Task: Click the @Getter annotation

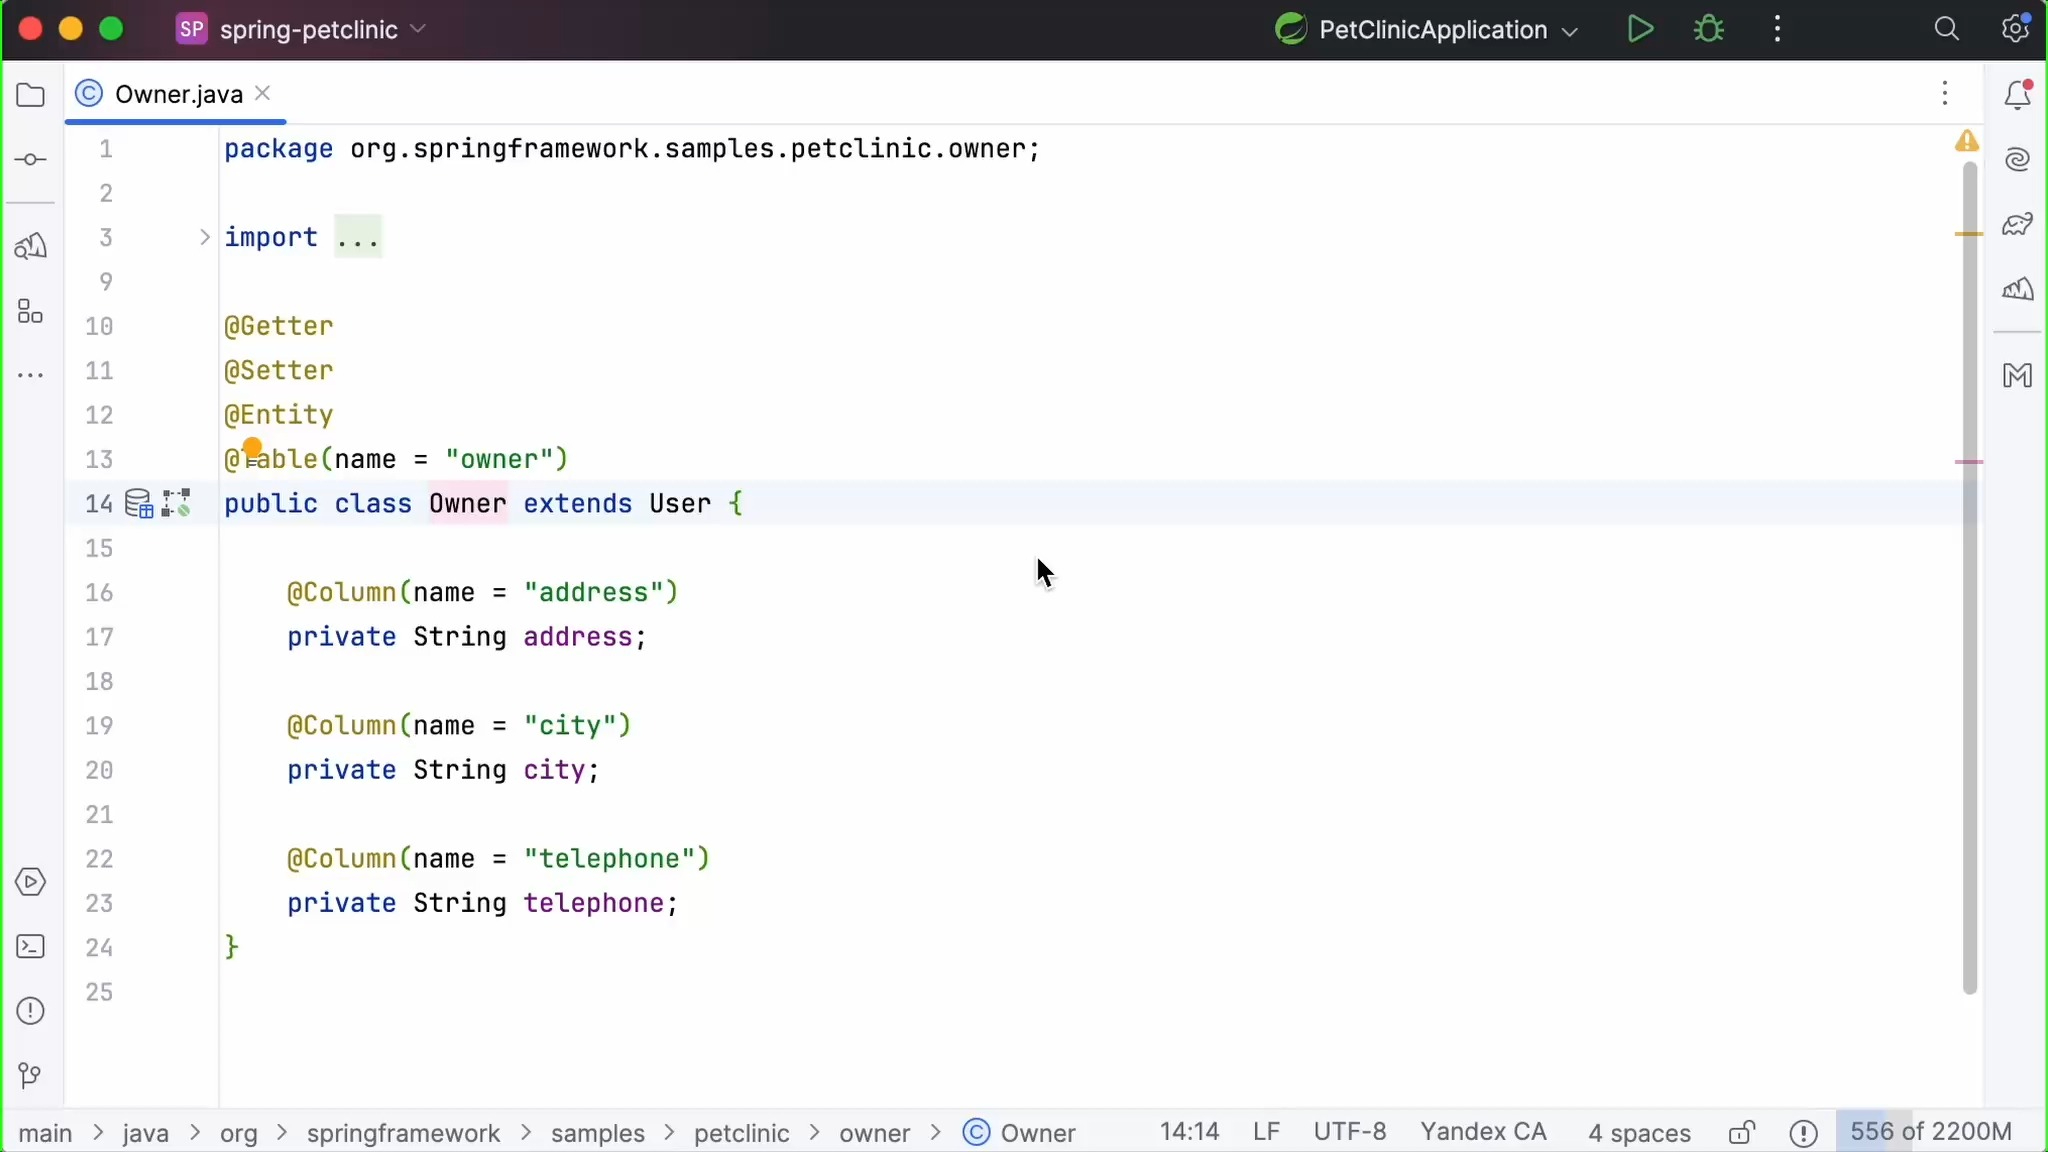Action: (x=278, y=326)
